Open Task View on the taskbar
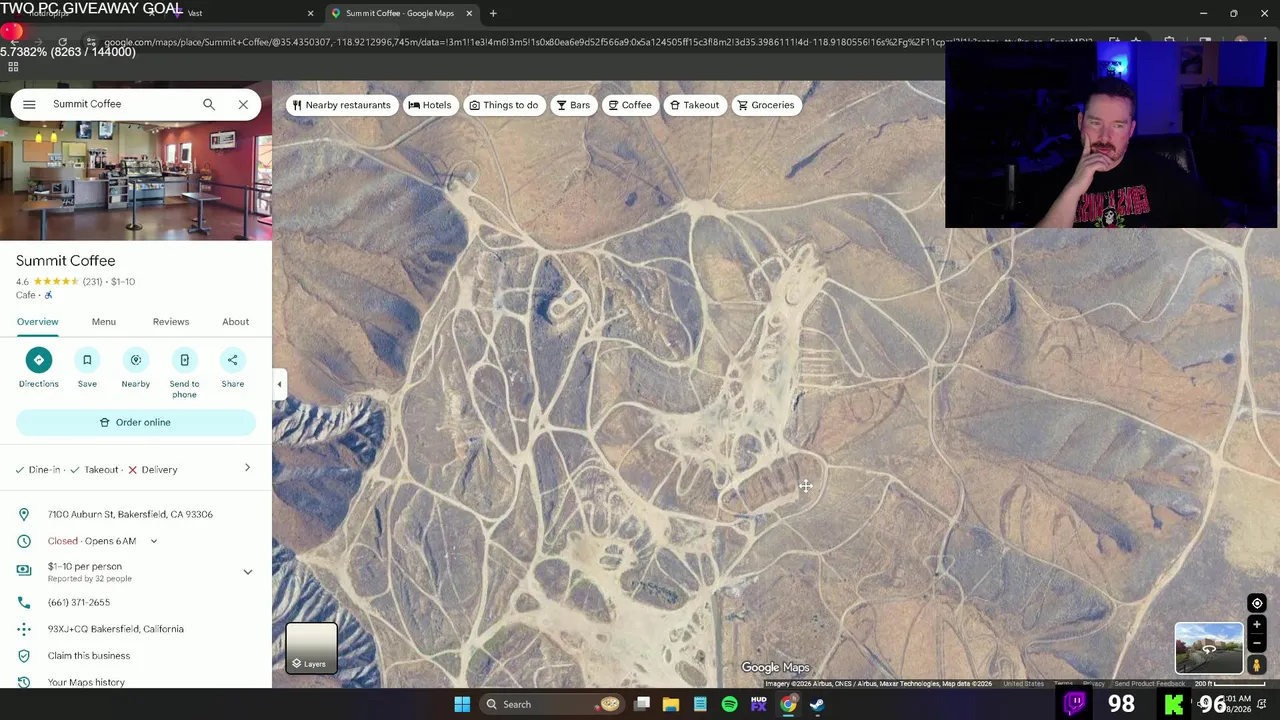1280x720 pixels. click(x=642, y=704)
